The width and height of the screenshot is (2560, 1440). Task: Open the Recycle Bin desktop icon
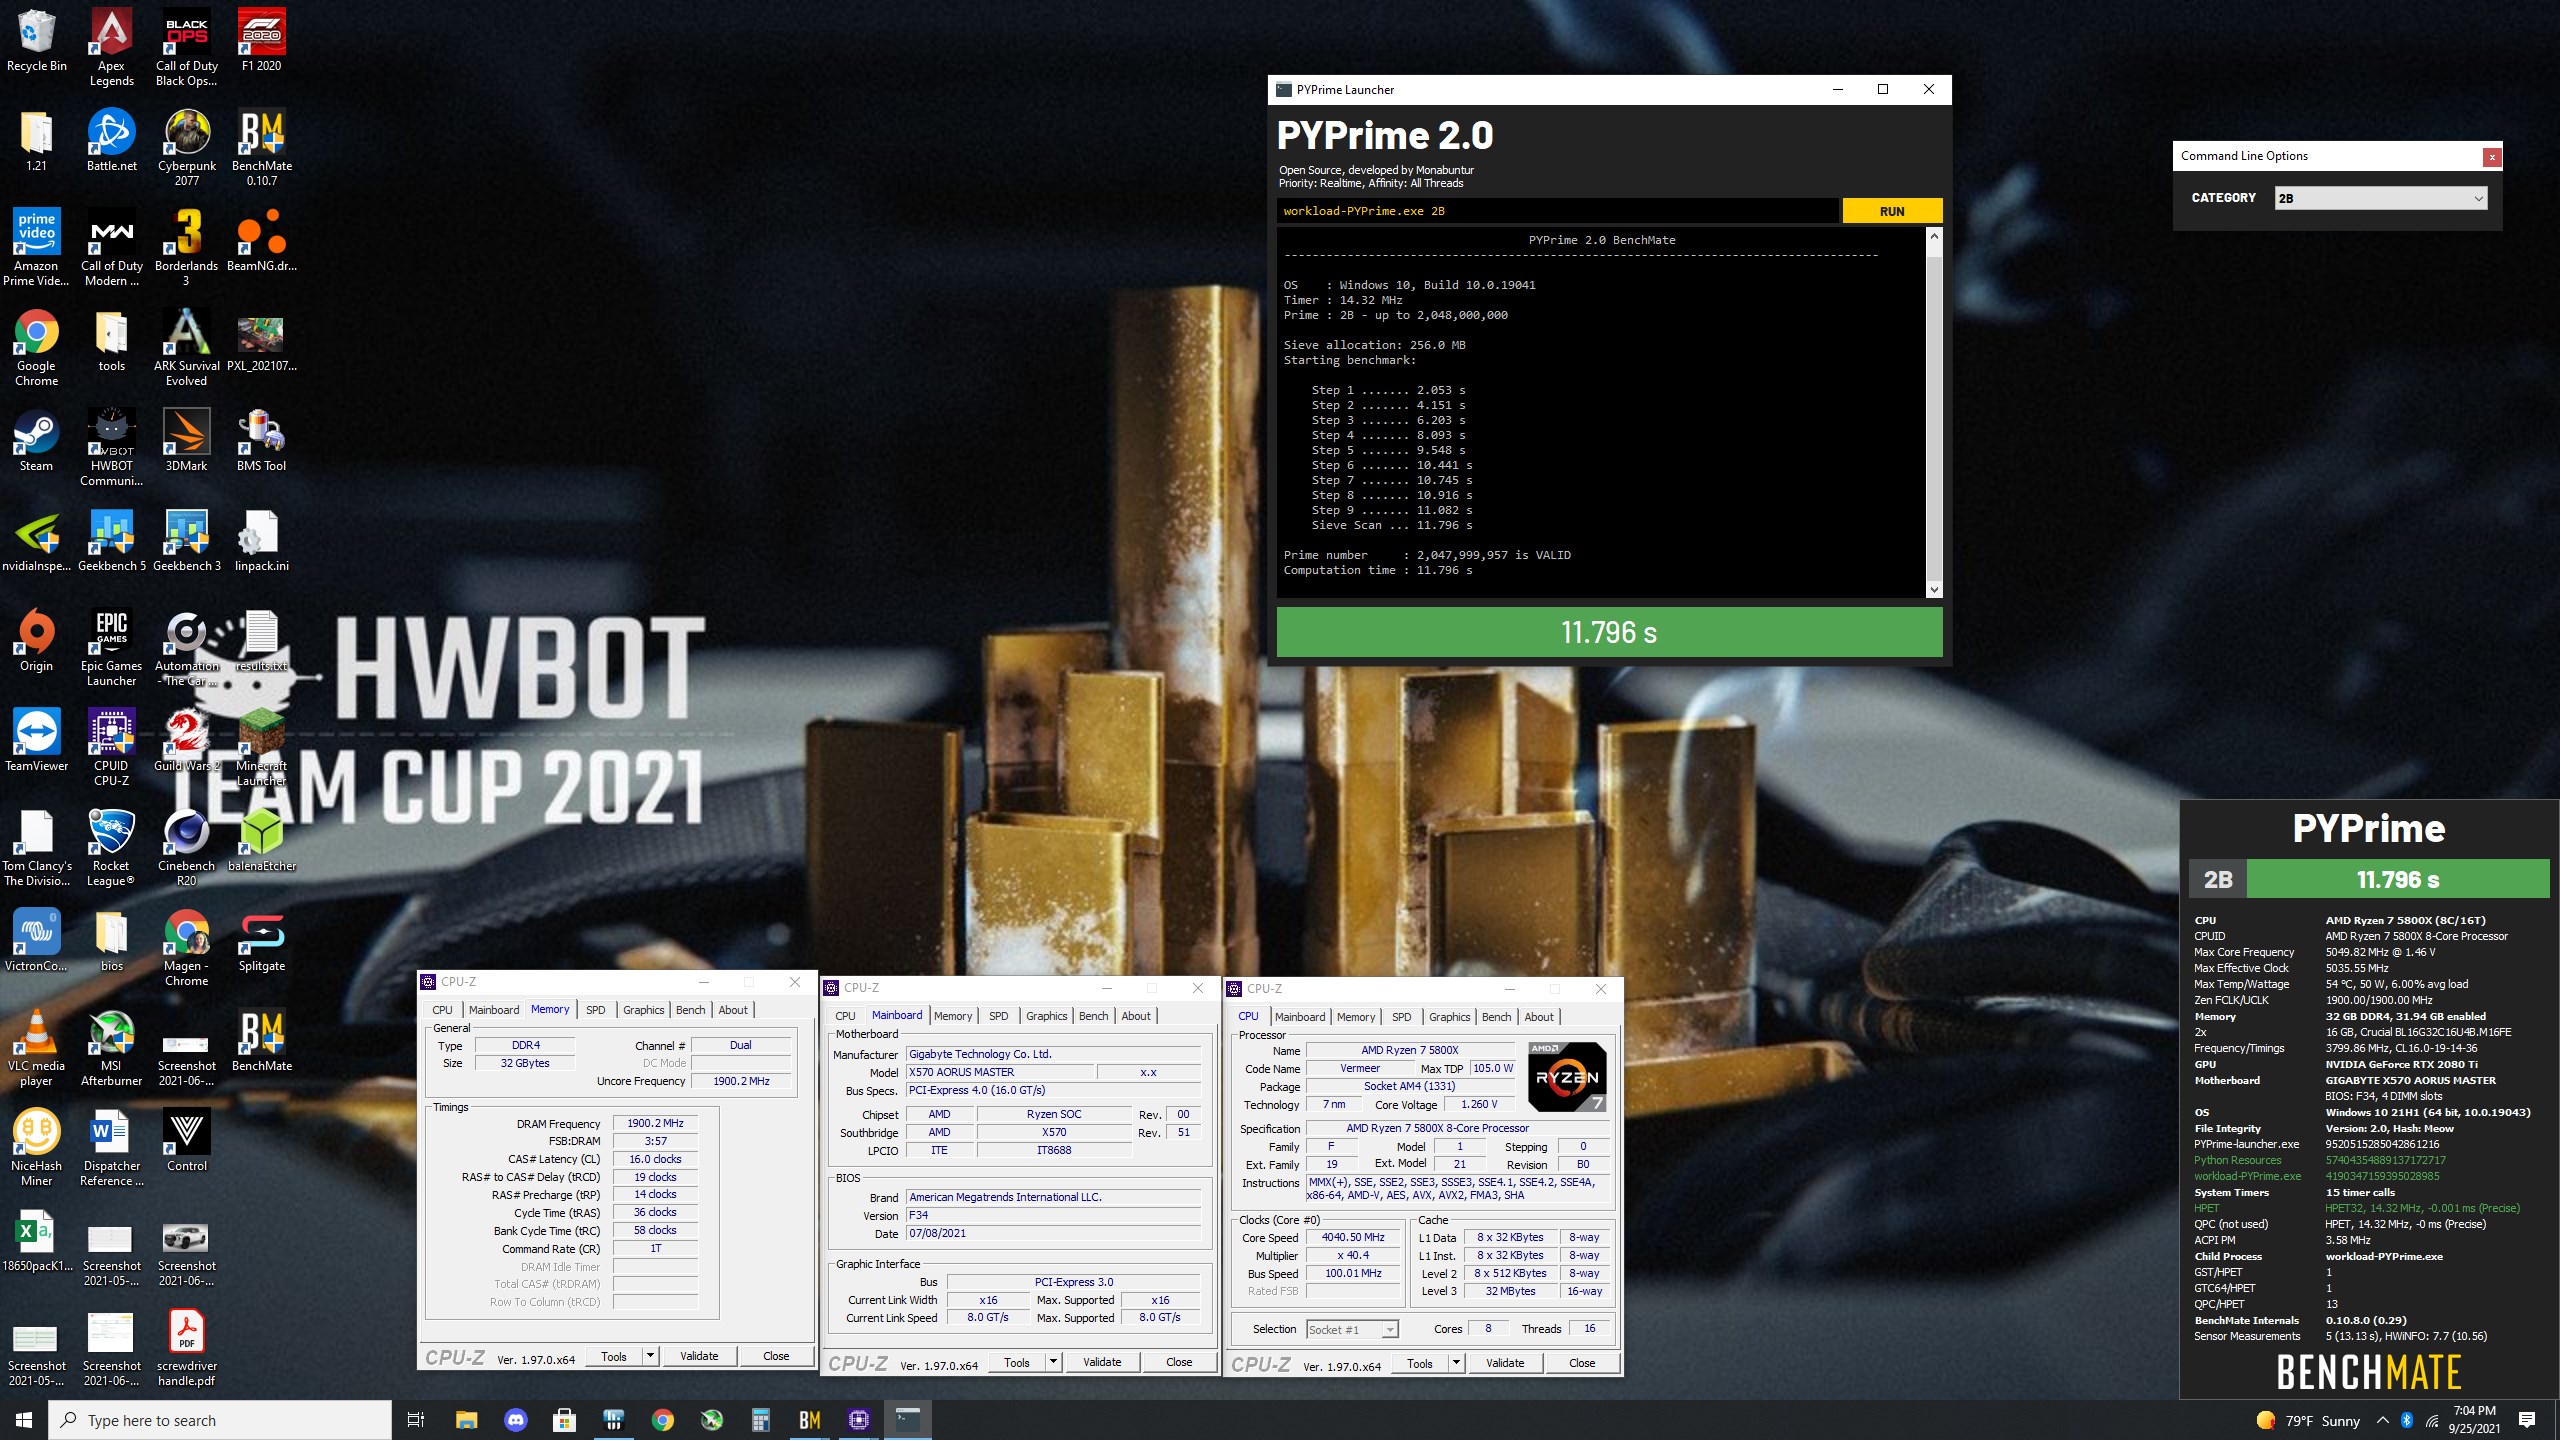tap(36, 41)
